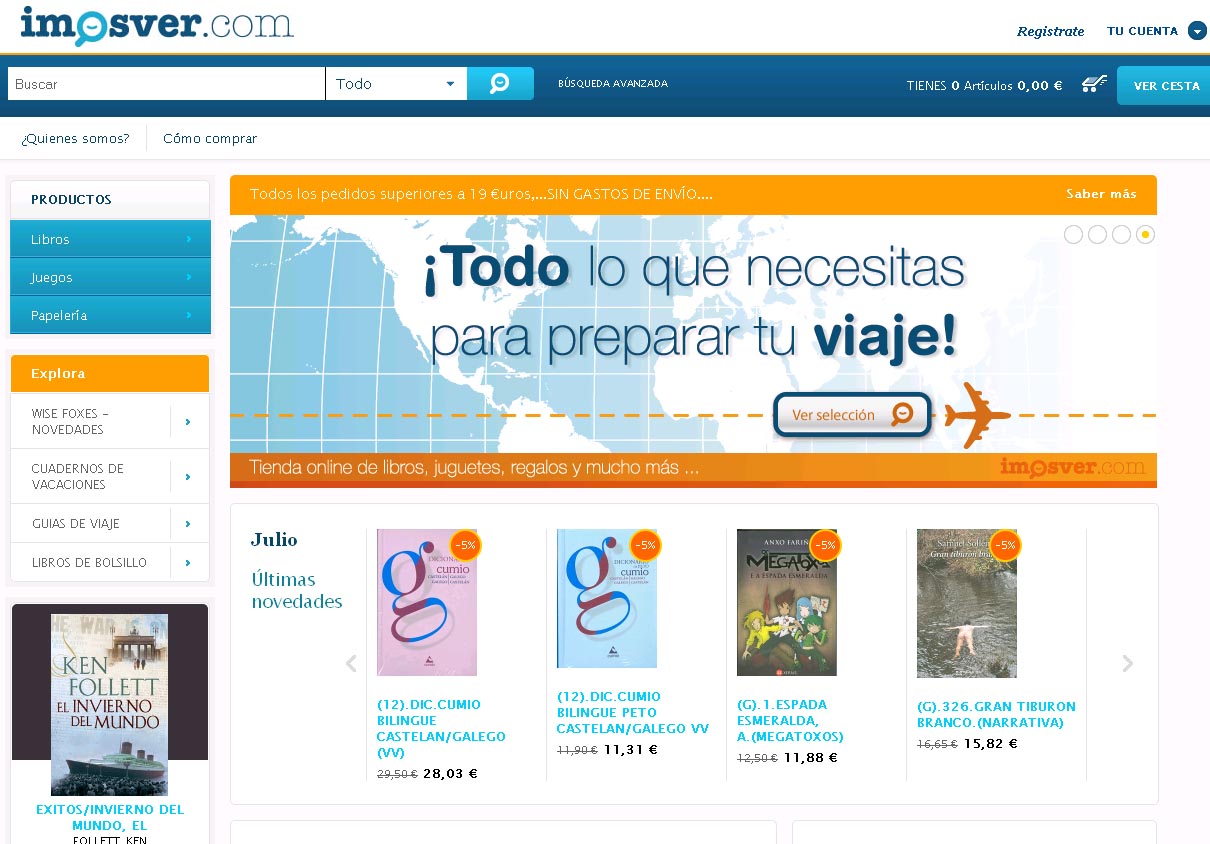This screenshot has width=1210, height=844.
Task: Open the pink Dic. Cumio book cover
Action: [x=427, y=602]
